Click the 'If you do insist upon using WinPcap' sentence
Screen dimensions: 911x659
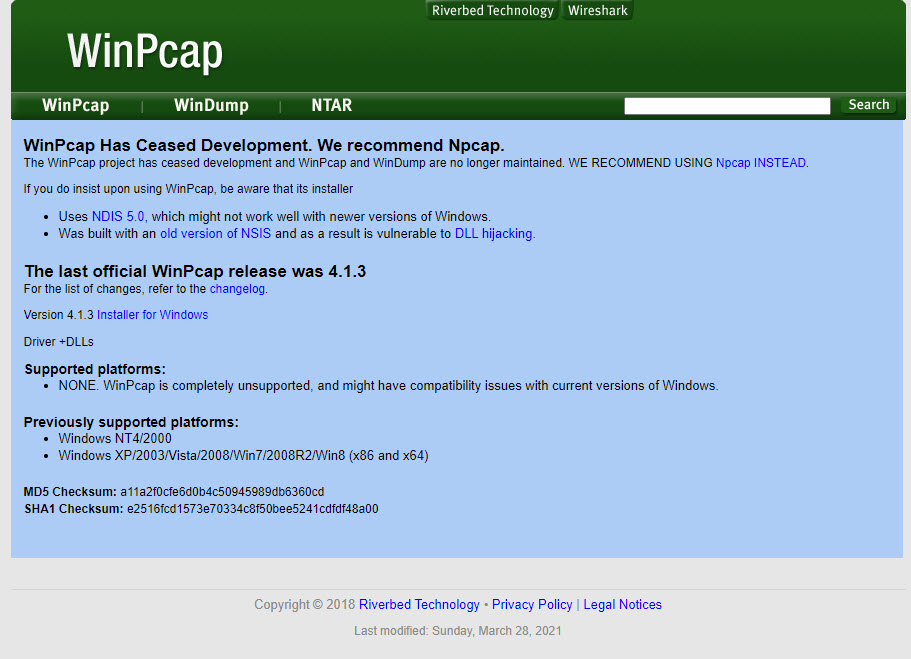point(188,189)
